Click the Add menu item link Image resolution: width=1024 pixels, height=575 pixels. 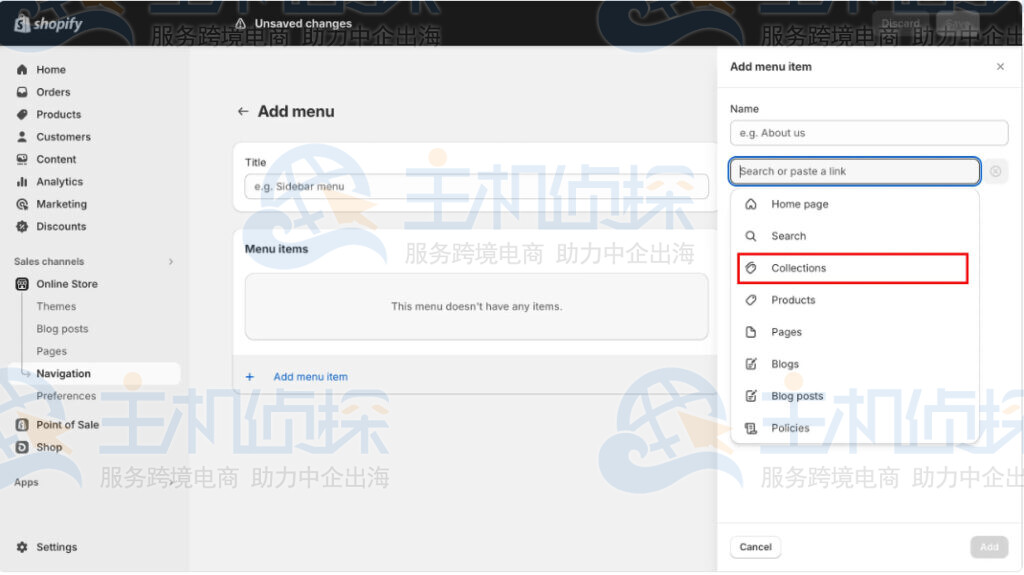(310, 377)
